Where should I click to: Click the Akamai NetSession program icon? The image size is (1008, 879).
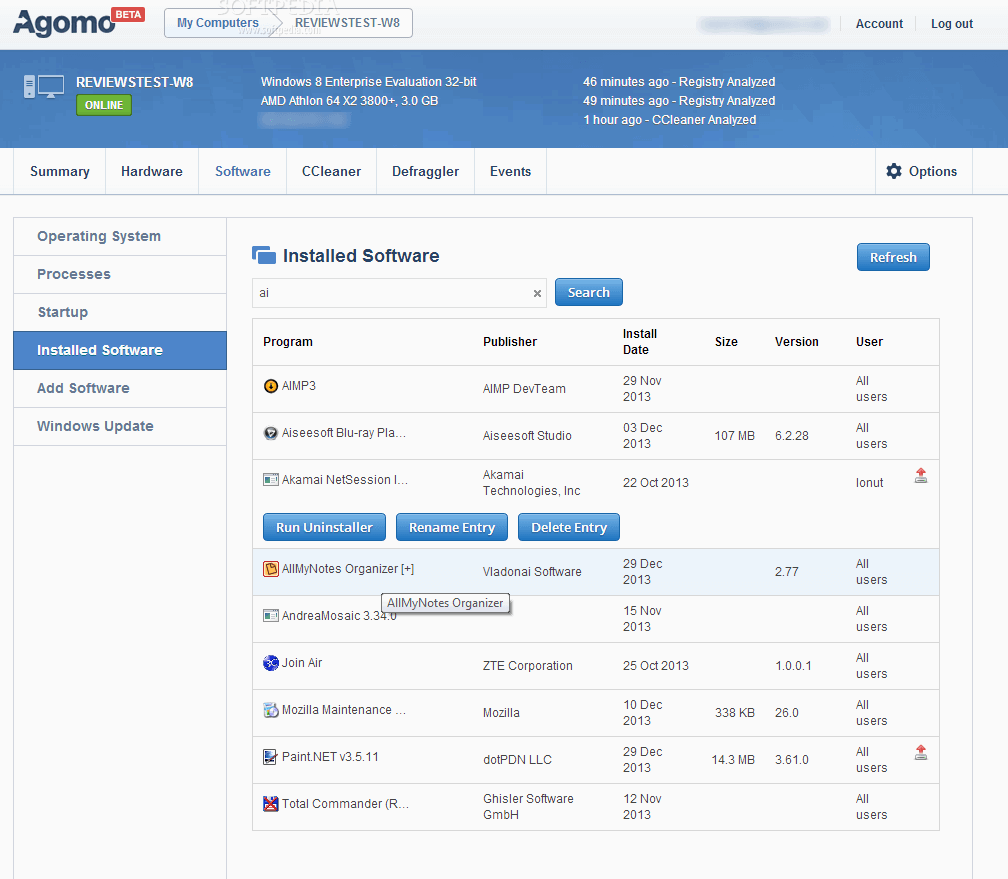[271, 480]
